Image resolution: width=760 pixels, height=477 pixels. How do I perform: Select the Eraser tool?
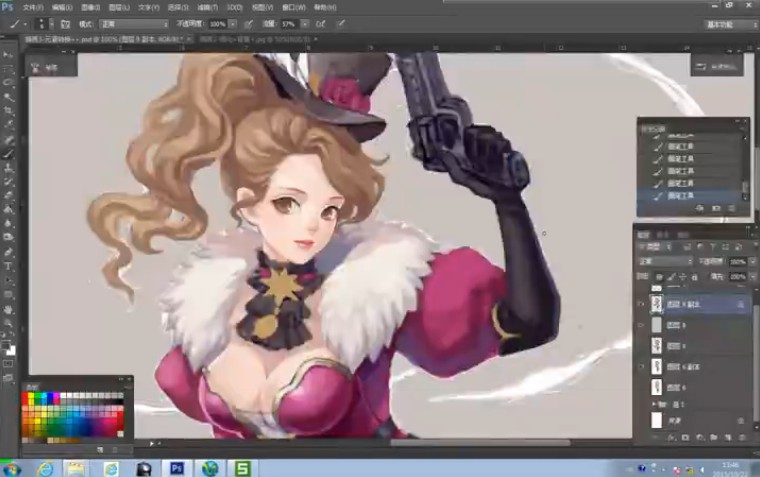pos(8,196)
